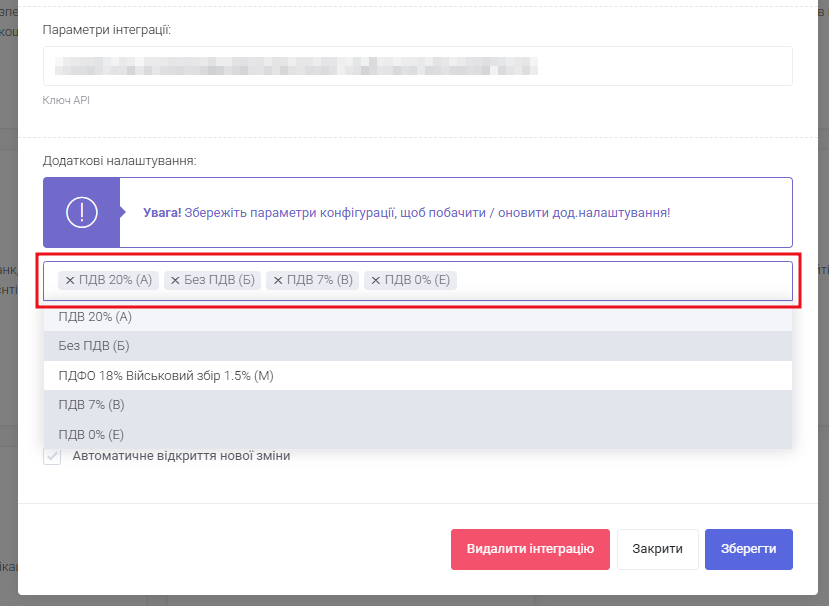The image size is (829, 606).
Task: Click the Увага! warning message text
Action: pos(406,213)
